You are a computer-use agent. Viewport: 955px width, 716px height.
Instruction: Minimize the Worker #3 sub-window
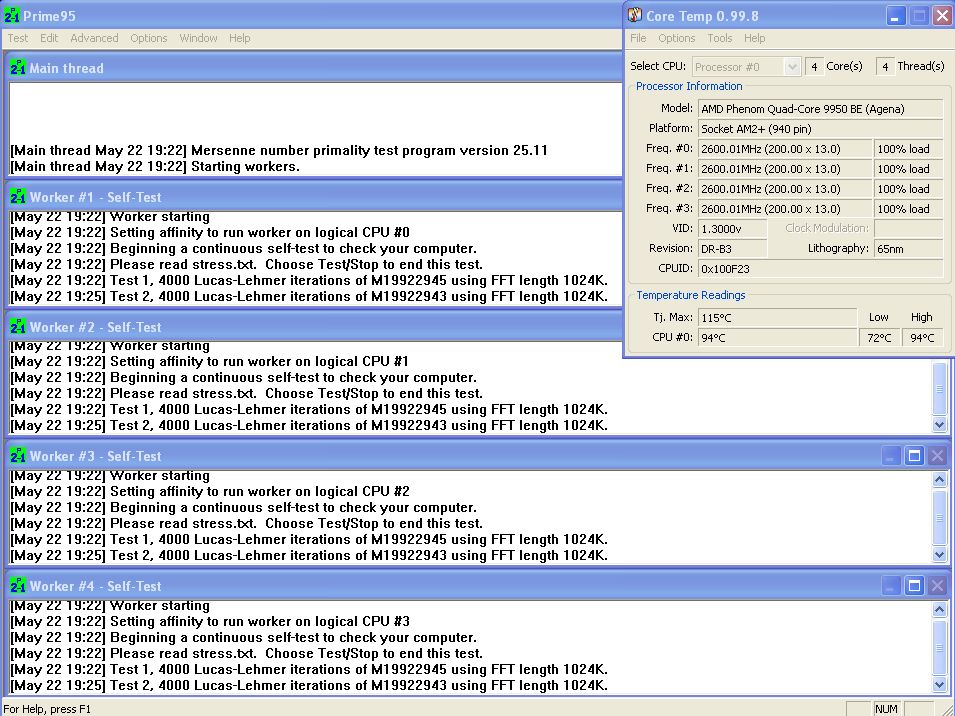pyautogui.click(x=891, y=455)
